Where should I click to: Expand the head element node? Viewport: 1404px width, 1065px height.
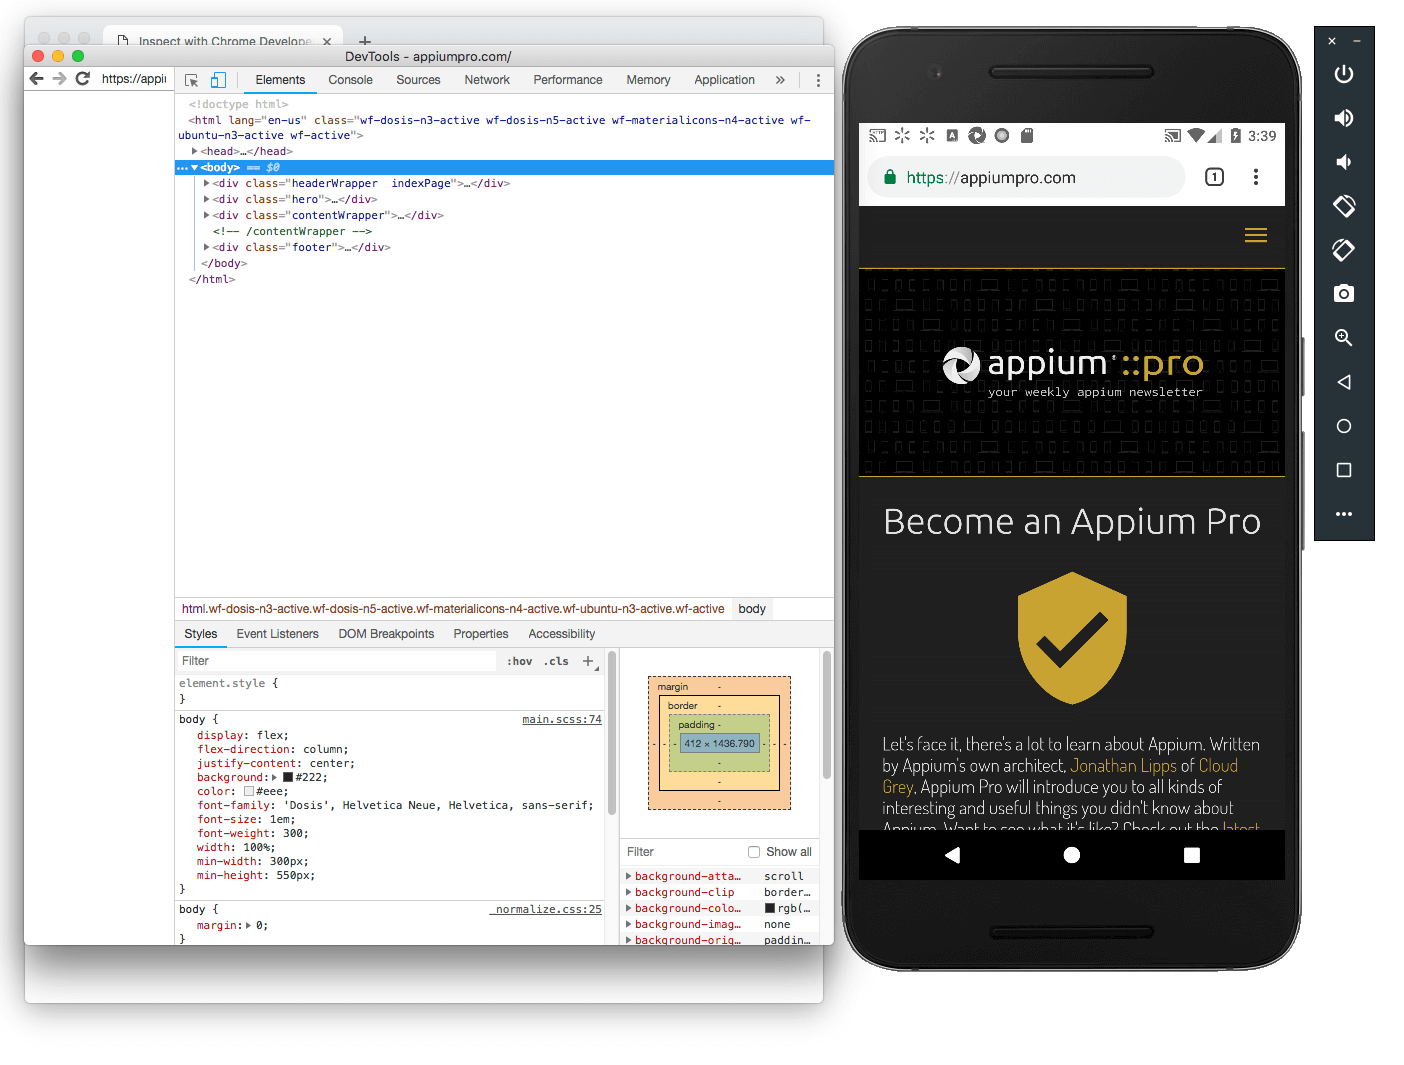click(194, 151)
